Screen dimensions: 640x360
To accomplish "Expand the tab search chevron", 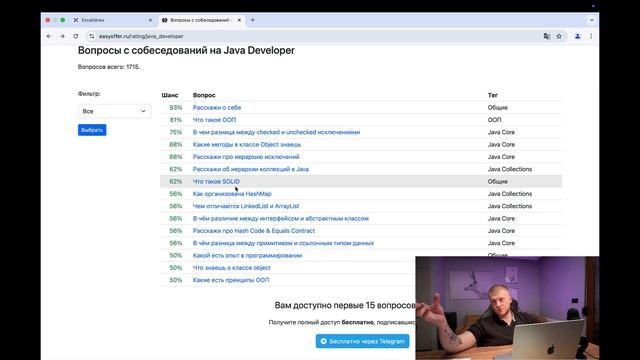I will coord(591,20).
